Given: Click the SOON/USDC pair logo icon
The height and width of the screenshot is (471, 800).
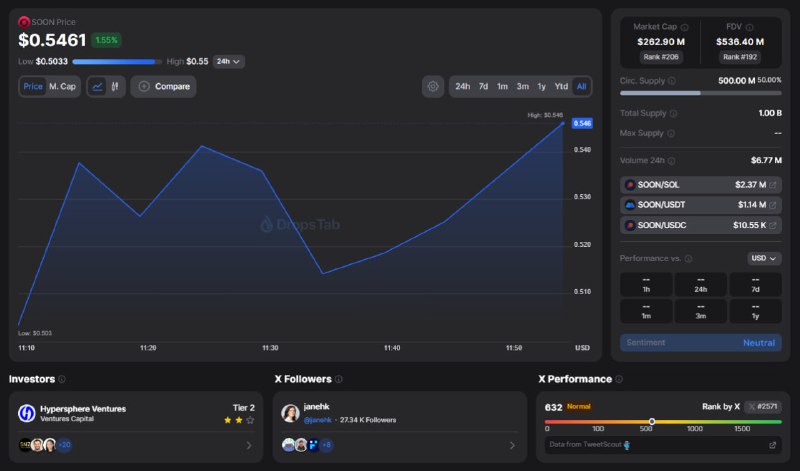Looking at the screenshot, I should point(630,225).
